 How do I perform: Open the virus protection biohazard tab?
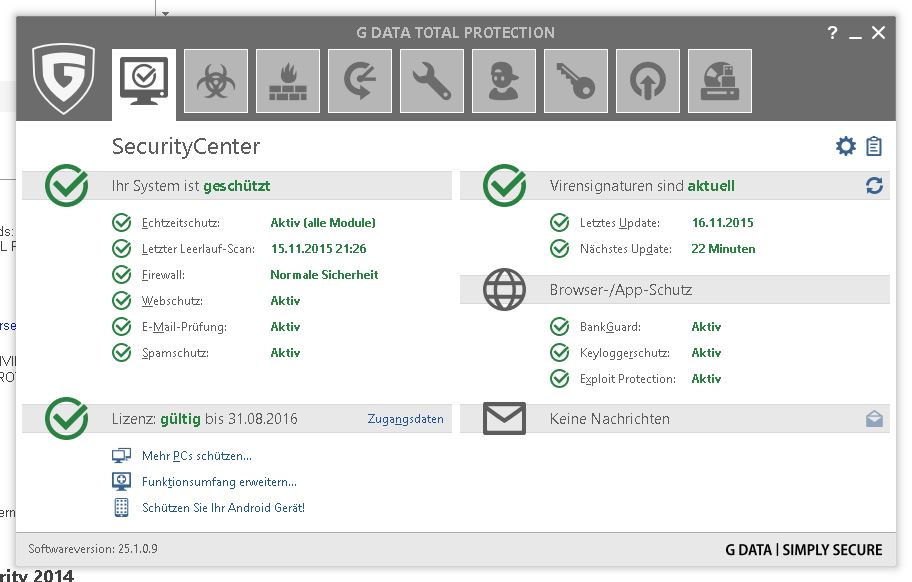coord(216,81)
